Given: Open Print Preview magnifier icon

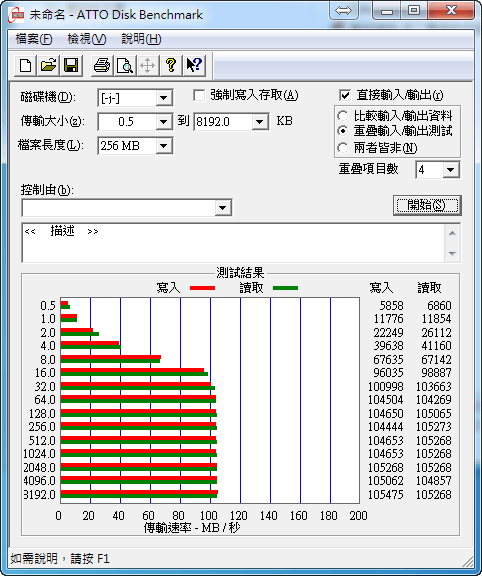Looking at the screenshot, I should [125, 66].
